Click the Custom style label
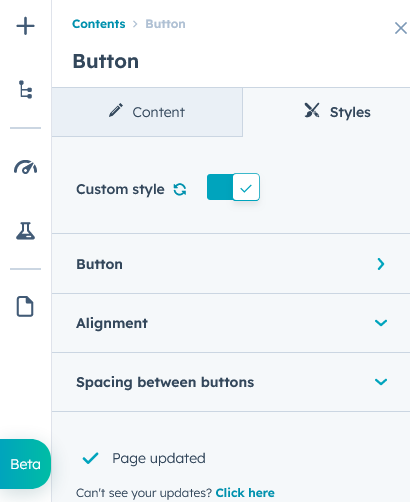The width and height of the screenshot is (410, 502). coord(120,189)
